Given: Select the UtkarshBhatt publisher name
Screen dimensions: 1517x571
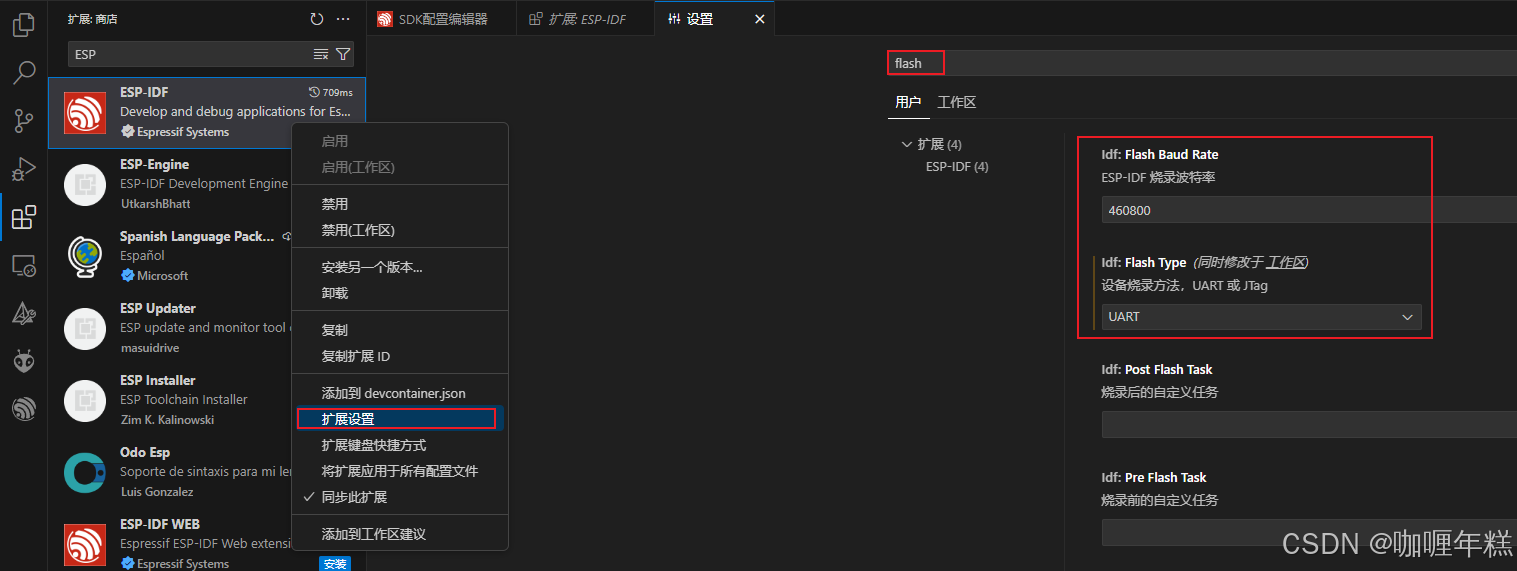Looking at the screenshot, I should click(x=155, y=204).
